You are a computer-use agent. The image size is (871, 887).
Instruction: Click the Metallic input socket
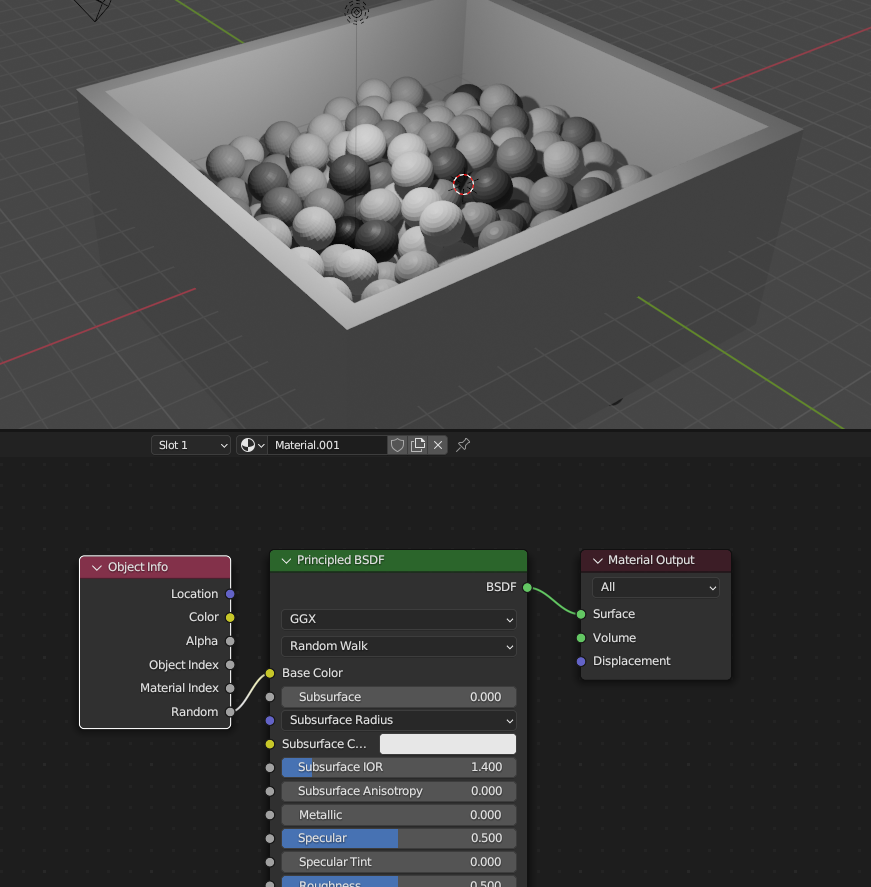[x=270, y=815]
